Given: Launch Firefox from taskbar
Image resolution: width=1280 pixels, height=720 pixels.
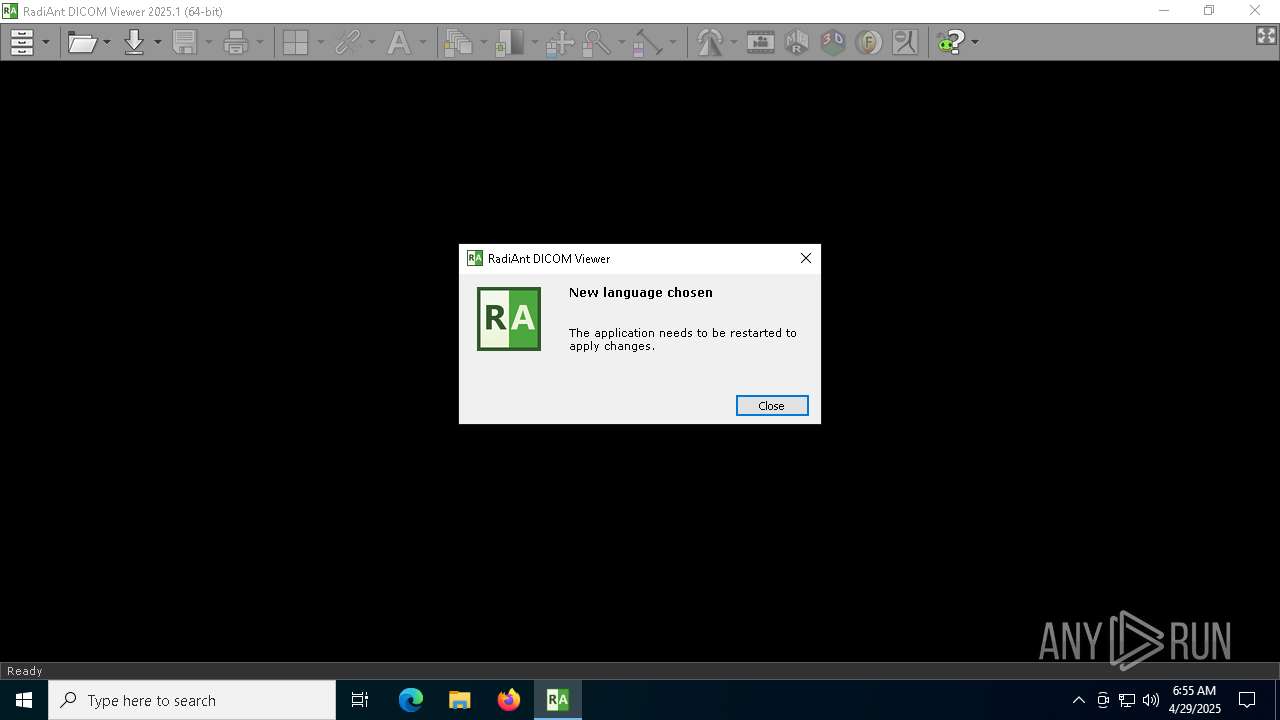Looking at the screenshot, I should click(x=509, y=700).
